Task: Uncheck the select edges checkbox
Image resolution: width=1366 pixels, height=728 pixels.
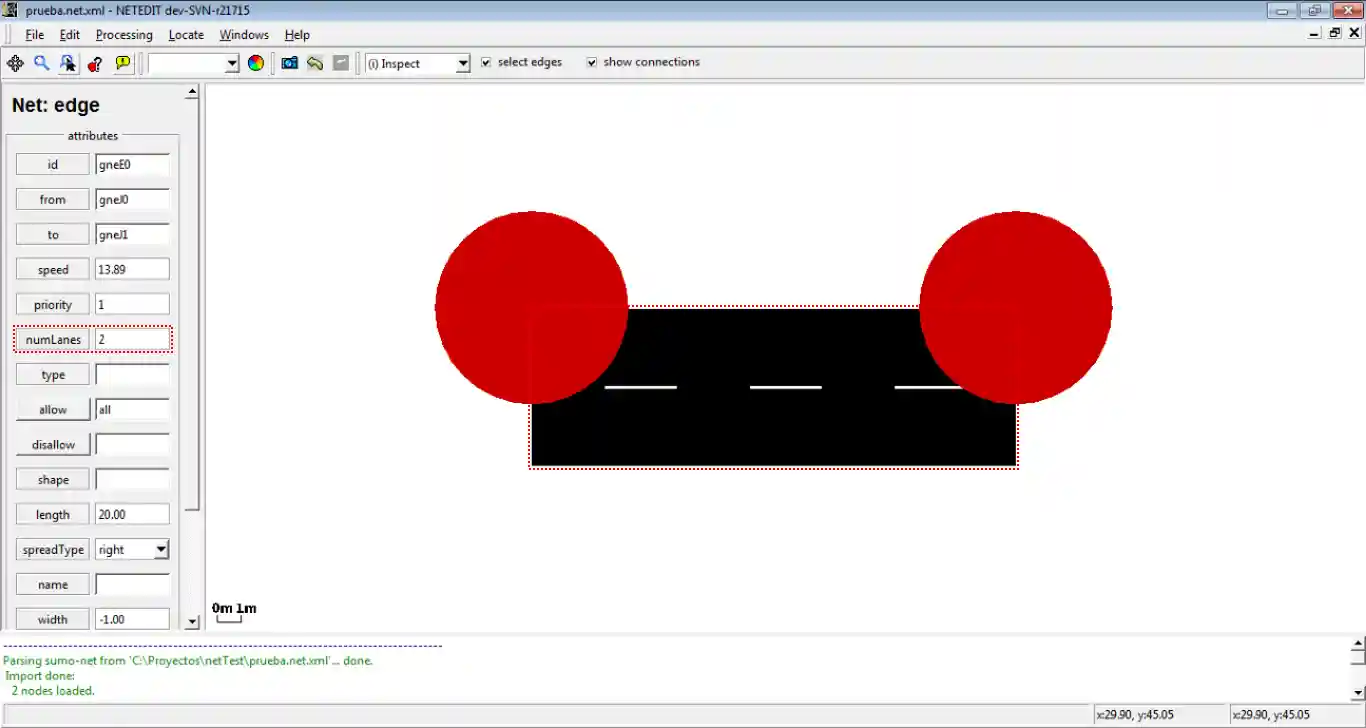Action: [x=486, y=62]
